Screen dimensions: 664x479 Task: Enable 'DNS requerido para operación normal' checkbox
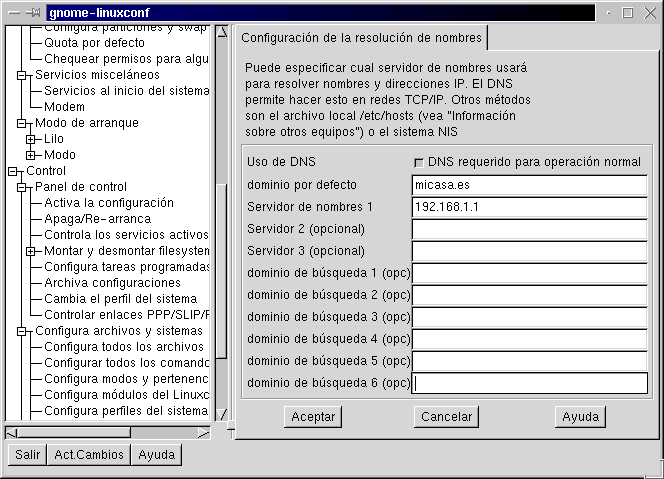pos(418,163)
